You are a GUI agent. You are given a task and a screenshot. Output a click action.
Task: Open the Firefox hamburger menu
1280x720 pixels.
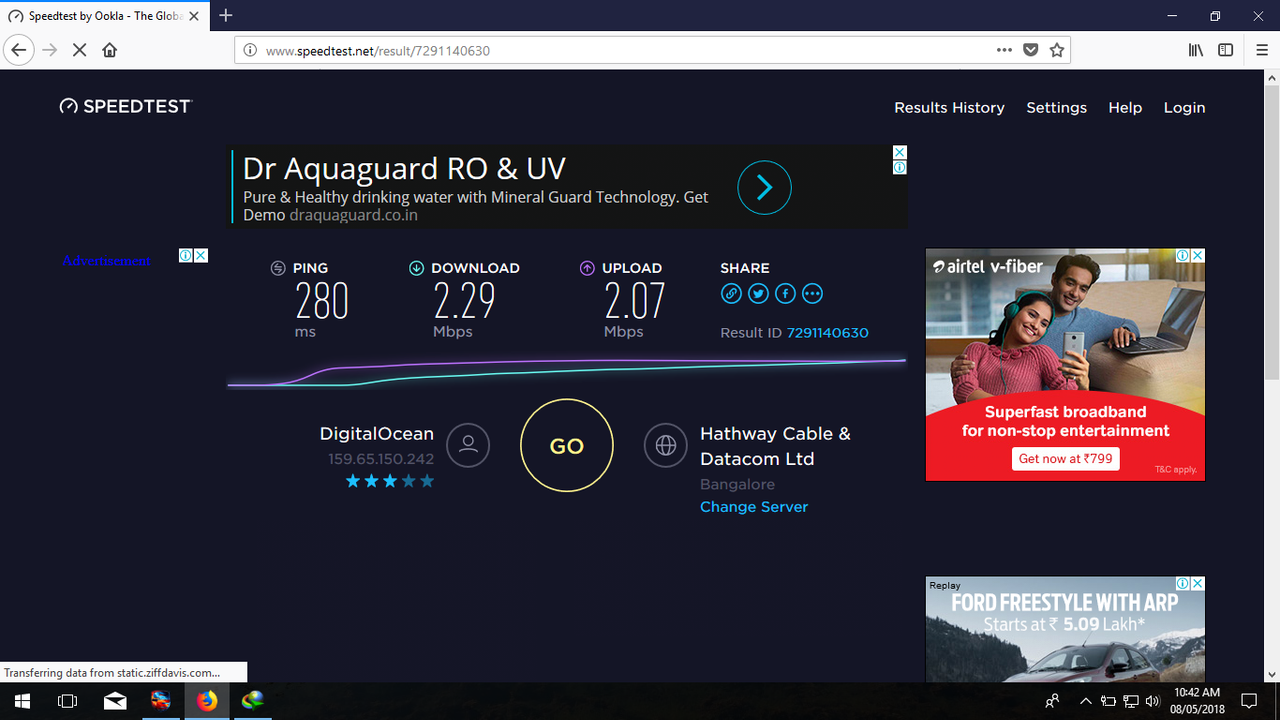pos(1260,49)
